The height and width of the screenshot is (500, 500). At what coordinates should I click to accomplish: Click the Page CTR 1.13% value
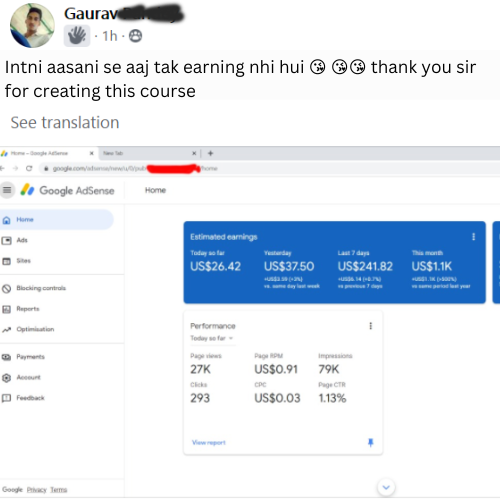pyautogui.click(x=332, y=398)
